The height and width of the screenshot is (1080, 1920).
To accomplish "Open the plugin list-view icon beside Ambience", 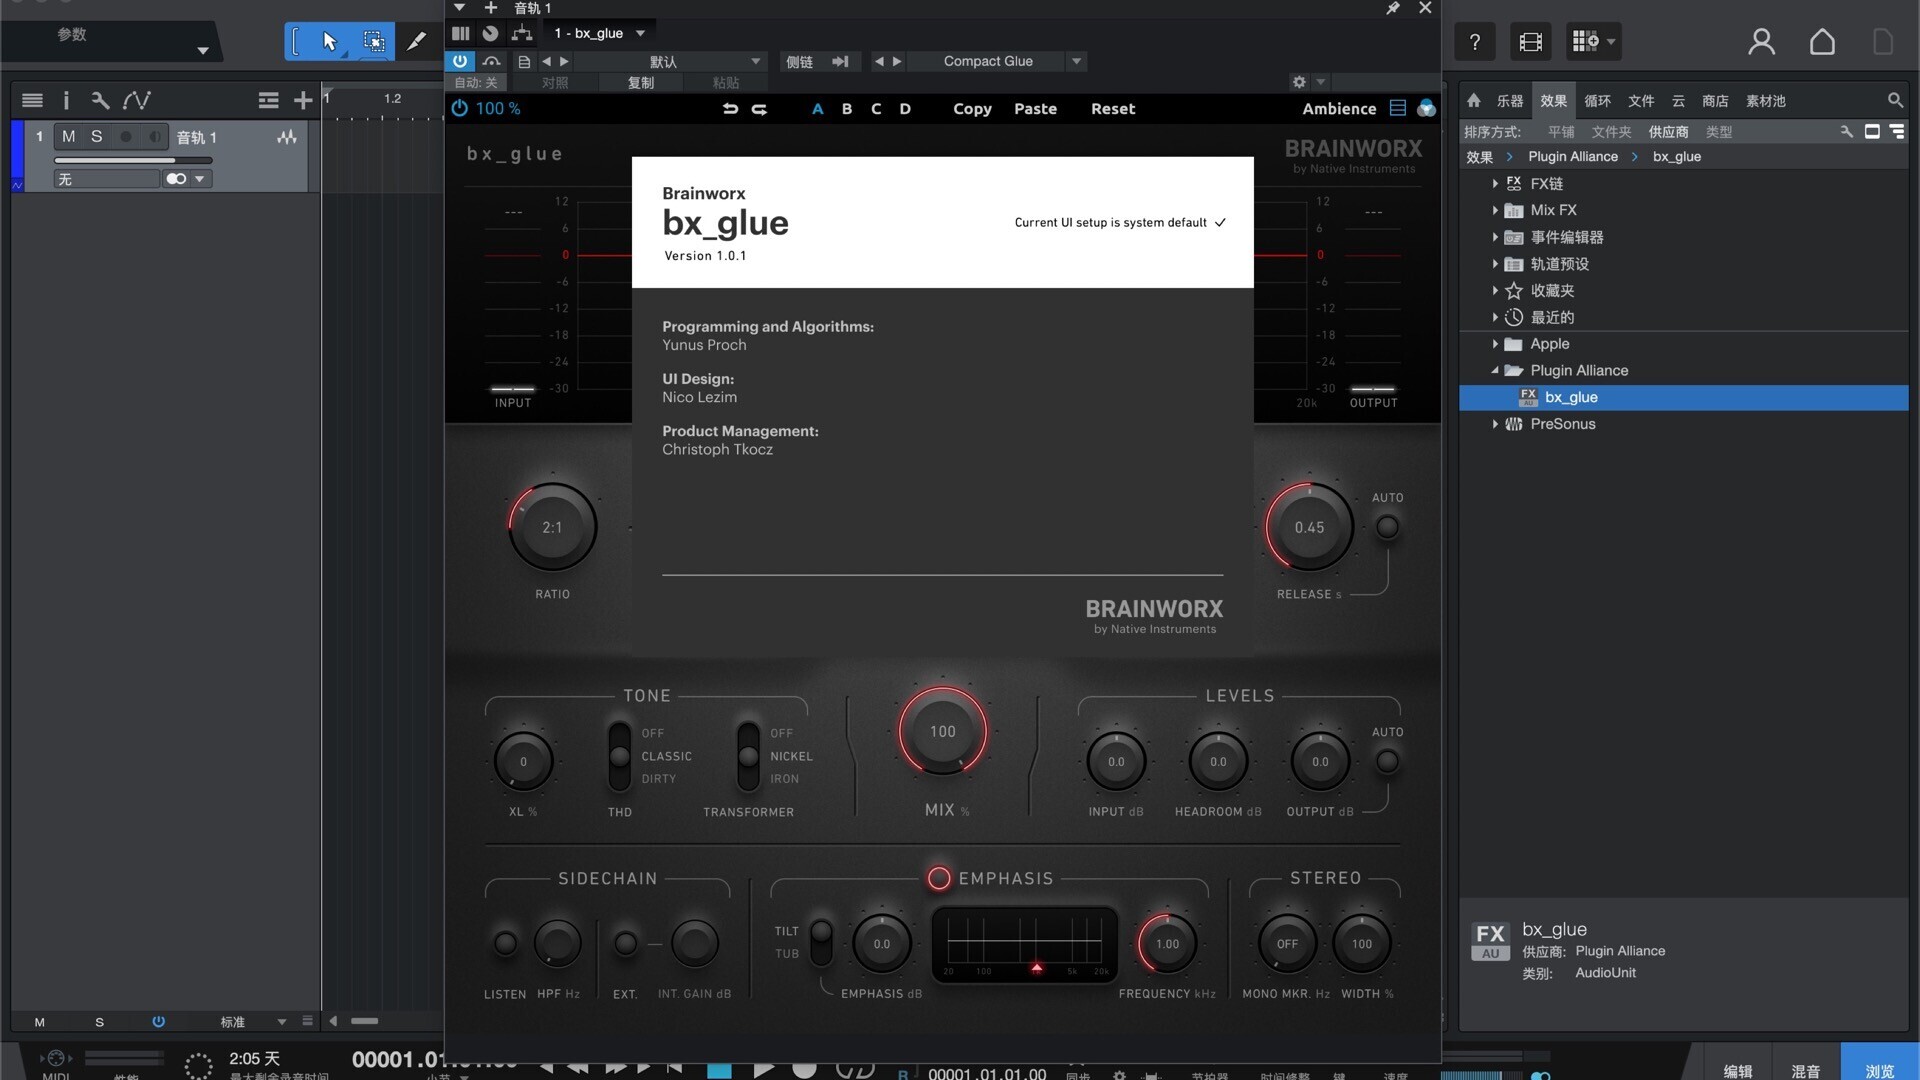I will (1398, 108).
